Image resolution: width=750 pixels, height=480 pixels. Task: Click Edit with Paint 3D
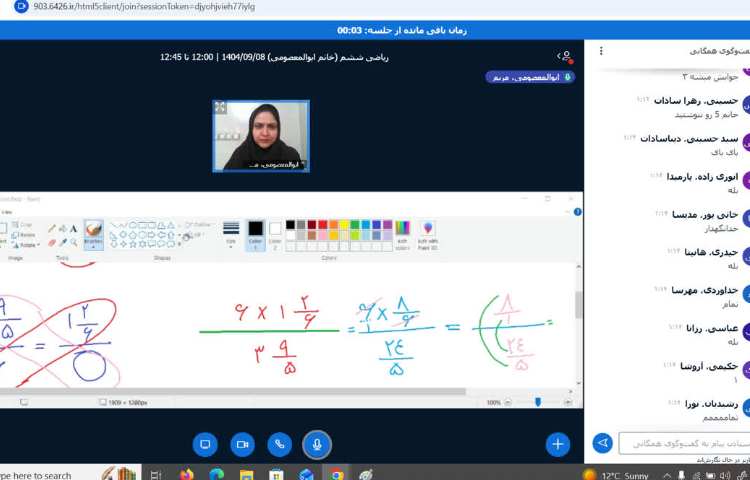pyautogui.click(x=427, y=232)
